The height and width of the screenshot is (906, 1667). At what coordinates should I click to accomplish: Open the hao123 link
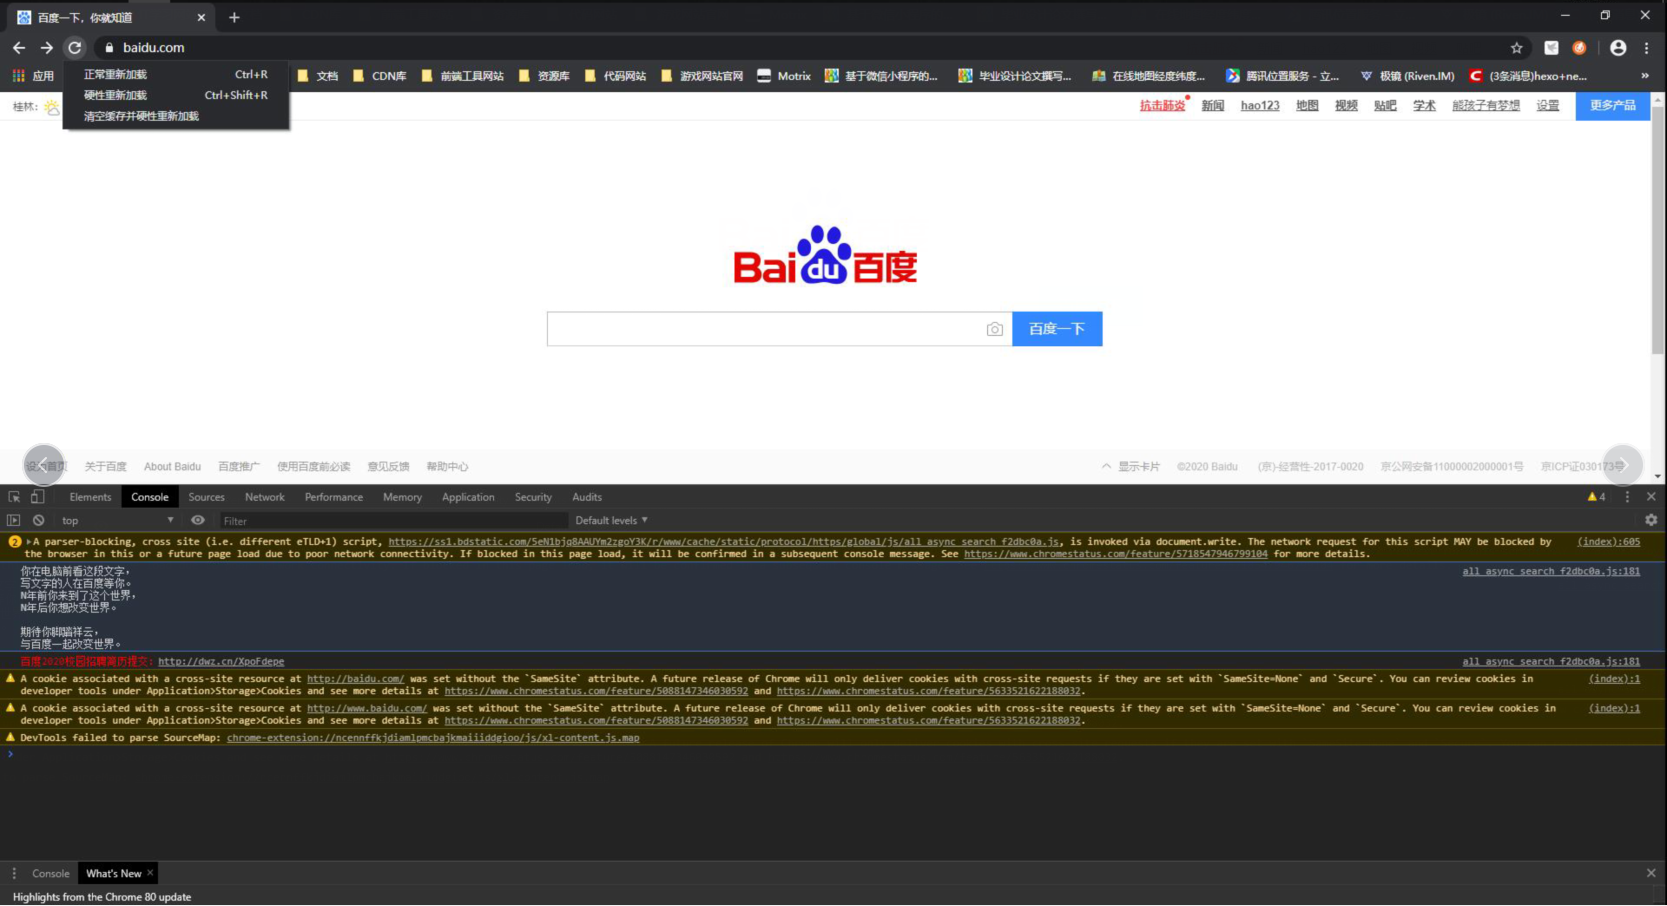tap(1260, 105)
